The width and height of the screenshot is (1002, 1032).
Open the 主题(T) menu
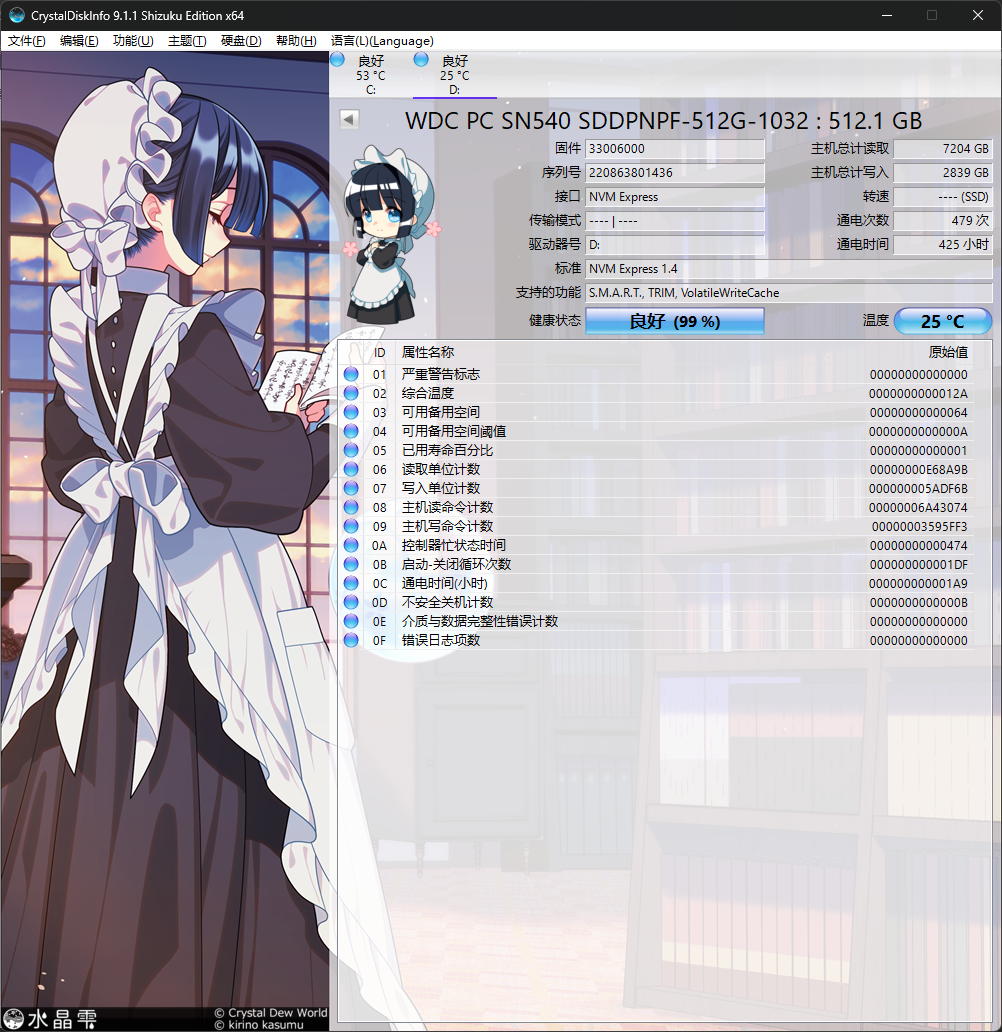187,41
